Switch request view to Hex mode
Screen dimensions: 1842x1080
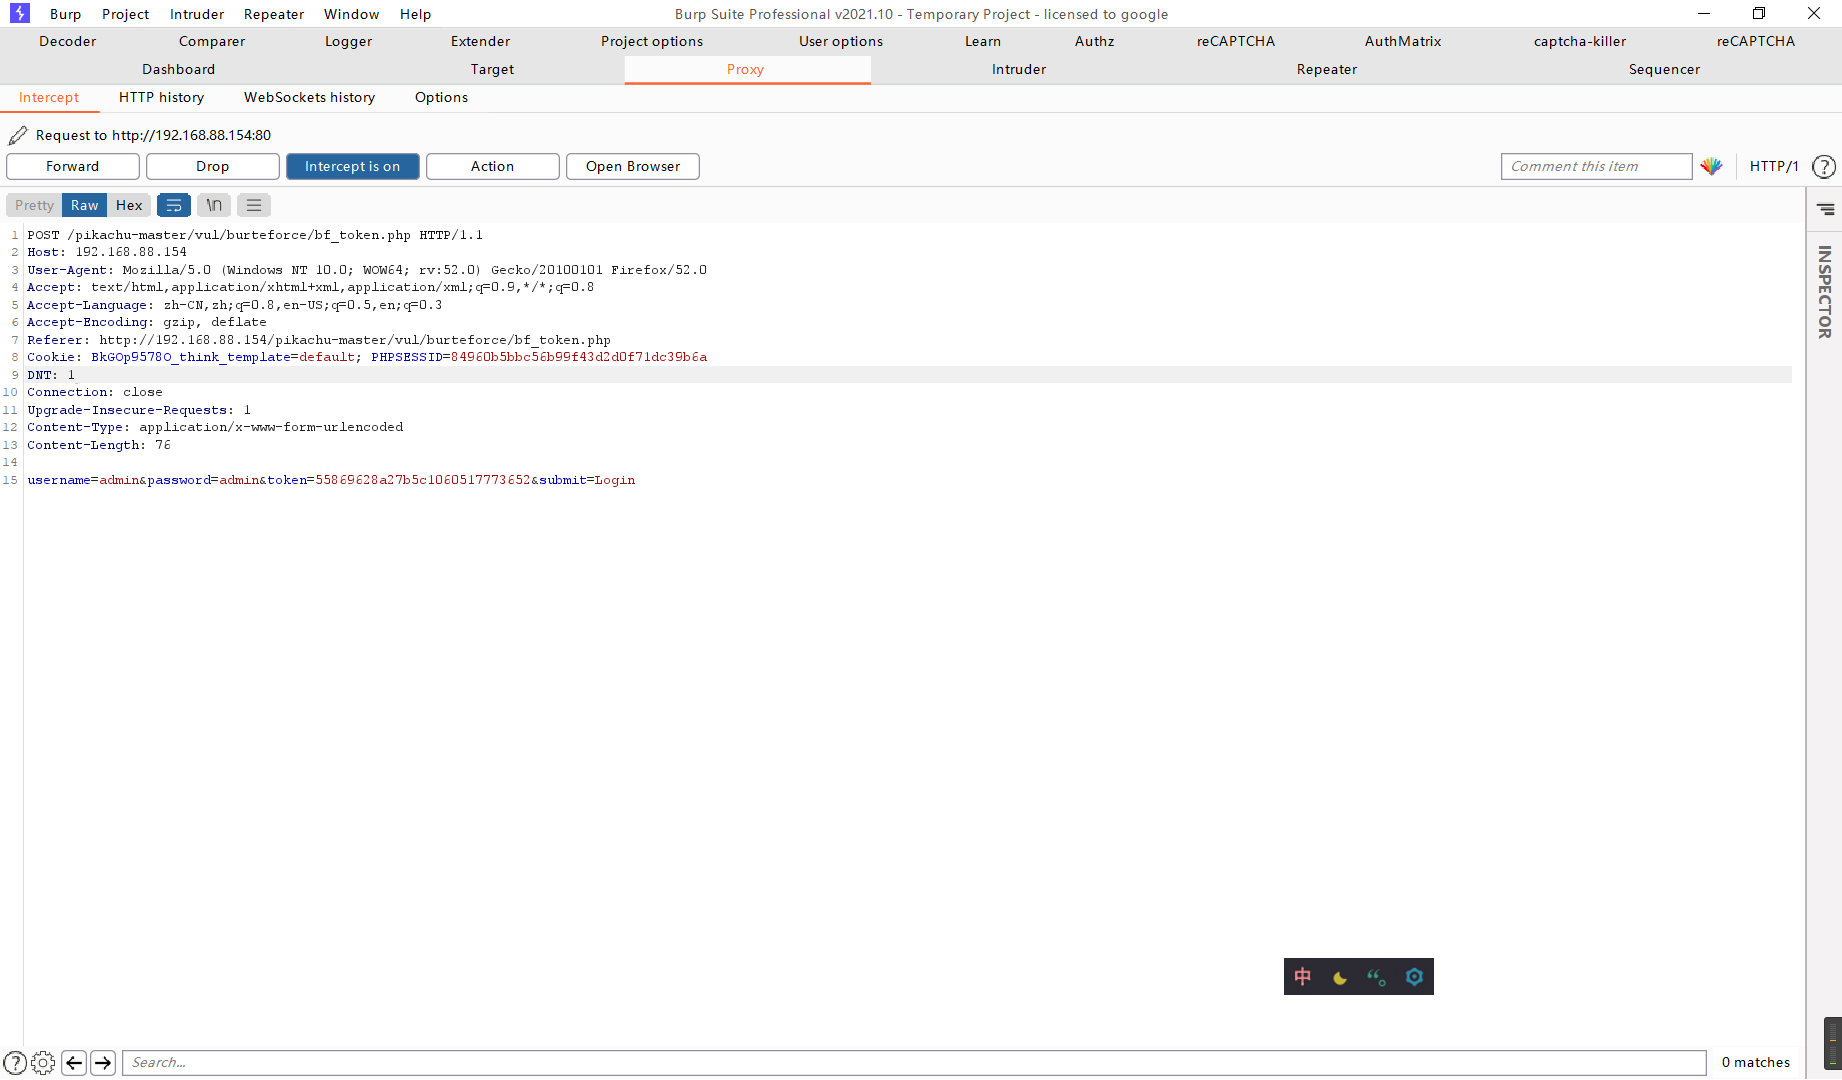(x=129, y=205)
